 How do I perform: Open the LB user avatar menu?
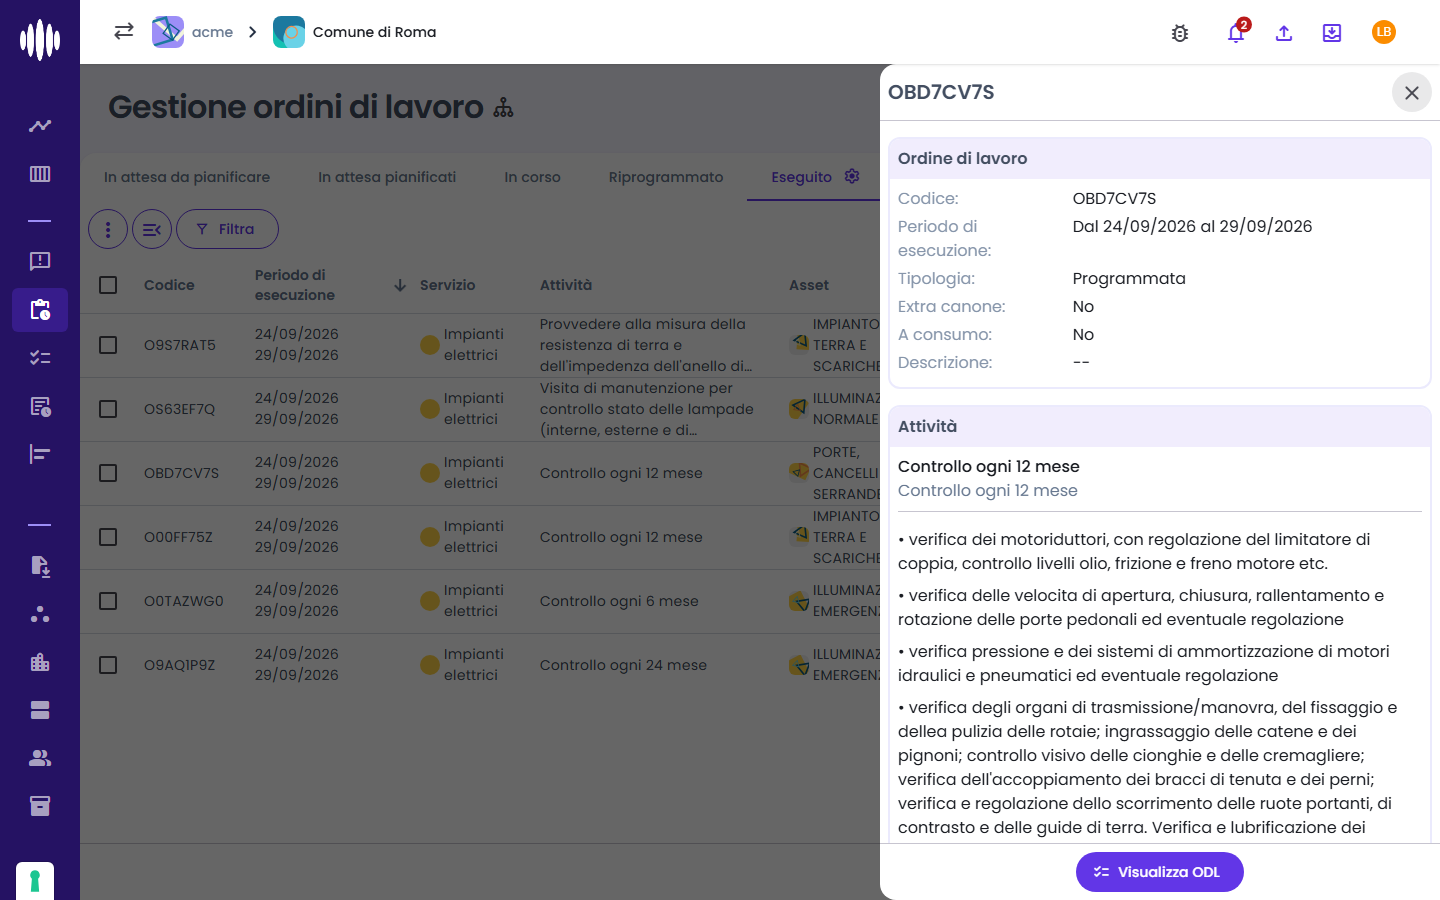pos(1384,32)
